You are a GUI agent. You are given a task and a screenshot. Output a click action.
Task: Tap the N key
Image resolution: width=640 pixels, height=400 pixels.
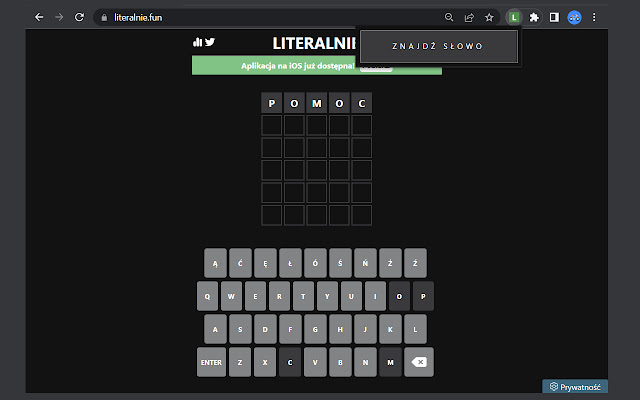pyautogui.click(x=365, y=362)
